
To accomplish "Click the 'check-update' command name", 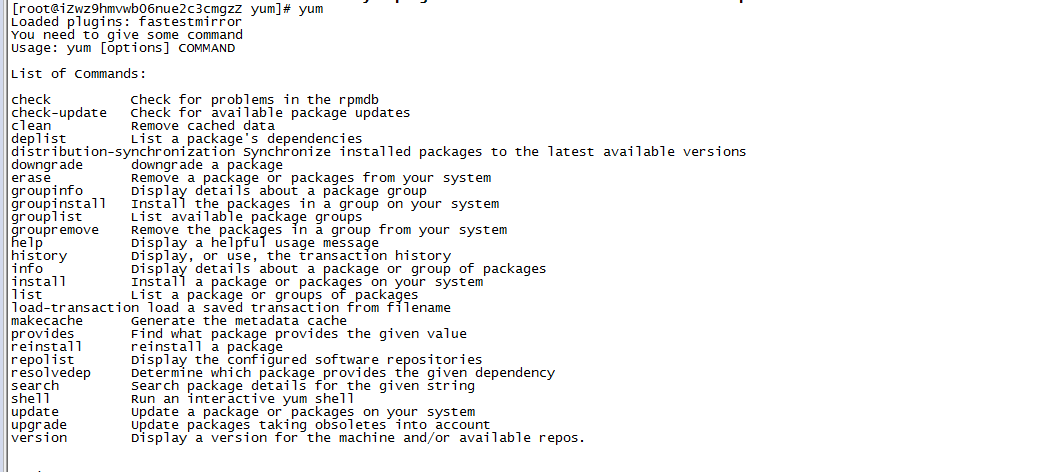I will [59, 113].
